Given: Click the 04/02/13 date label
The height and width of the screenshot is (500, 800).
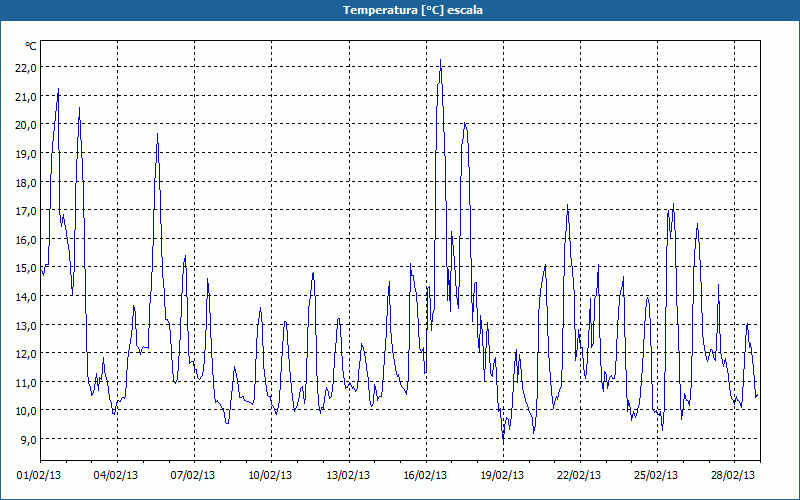Looking at the screenshot, I should point(116,476).
